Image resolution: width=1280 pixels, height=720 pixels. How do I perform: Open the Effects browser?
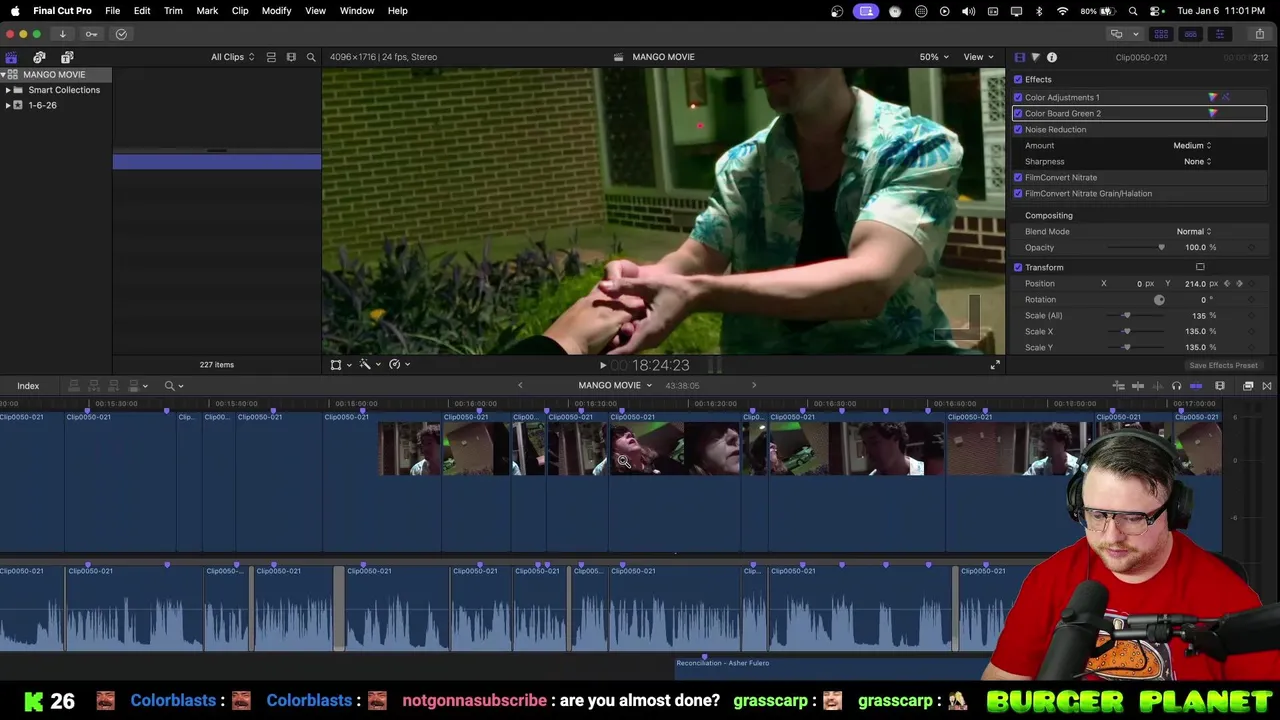pyautogui.click(x=1248, y=386)
